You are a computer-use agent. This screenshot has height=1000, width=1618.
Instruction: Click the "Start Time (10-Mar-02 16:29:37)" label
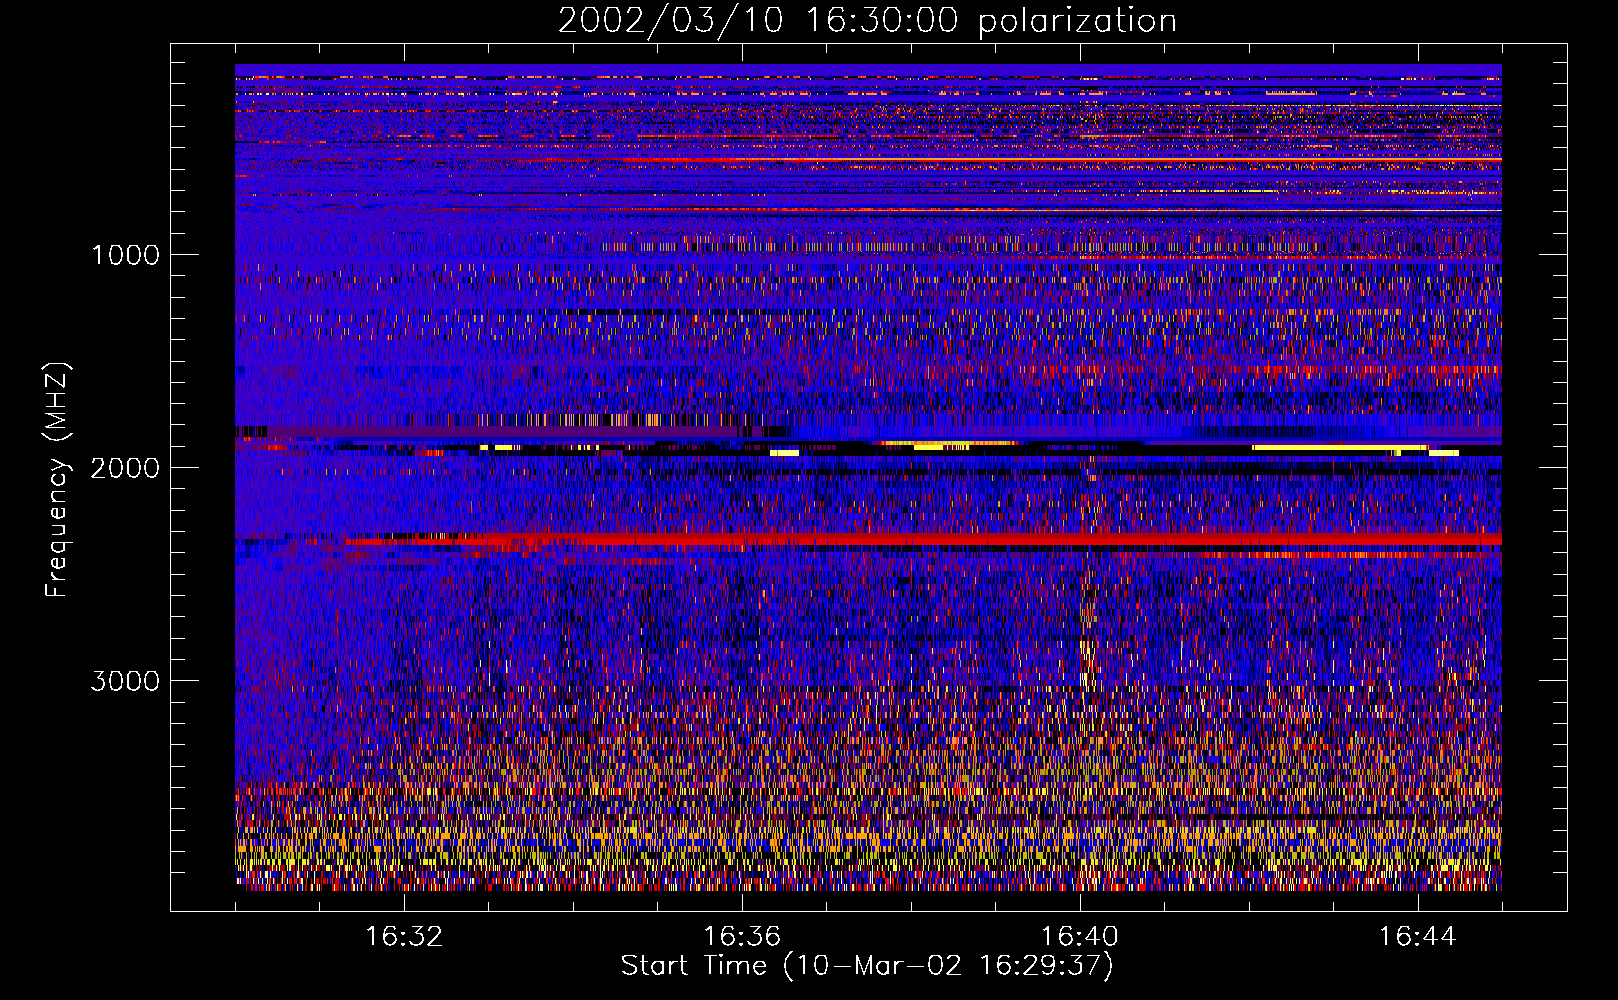tap(867, 966)
